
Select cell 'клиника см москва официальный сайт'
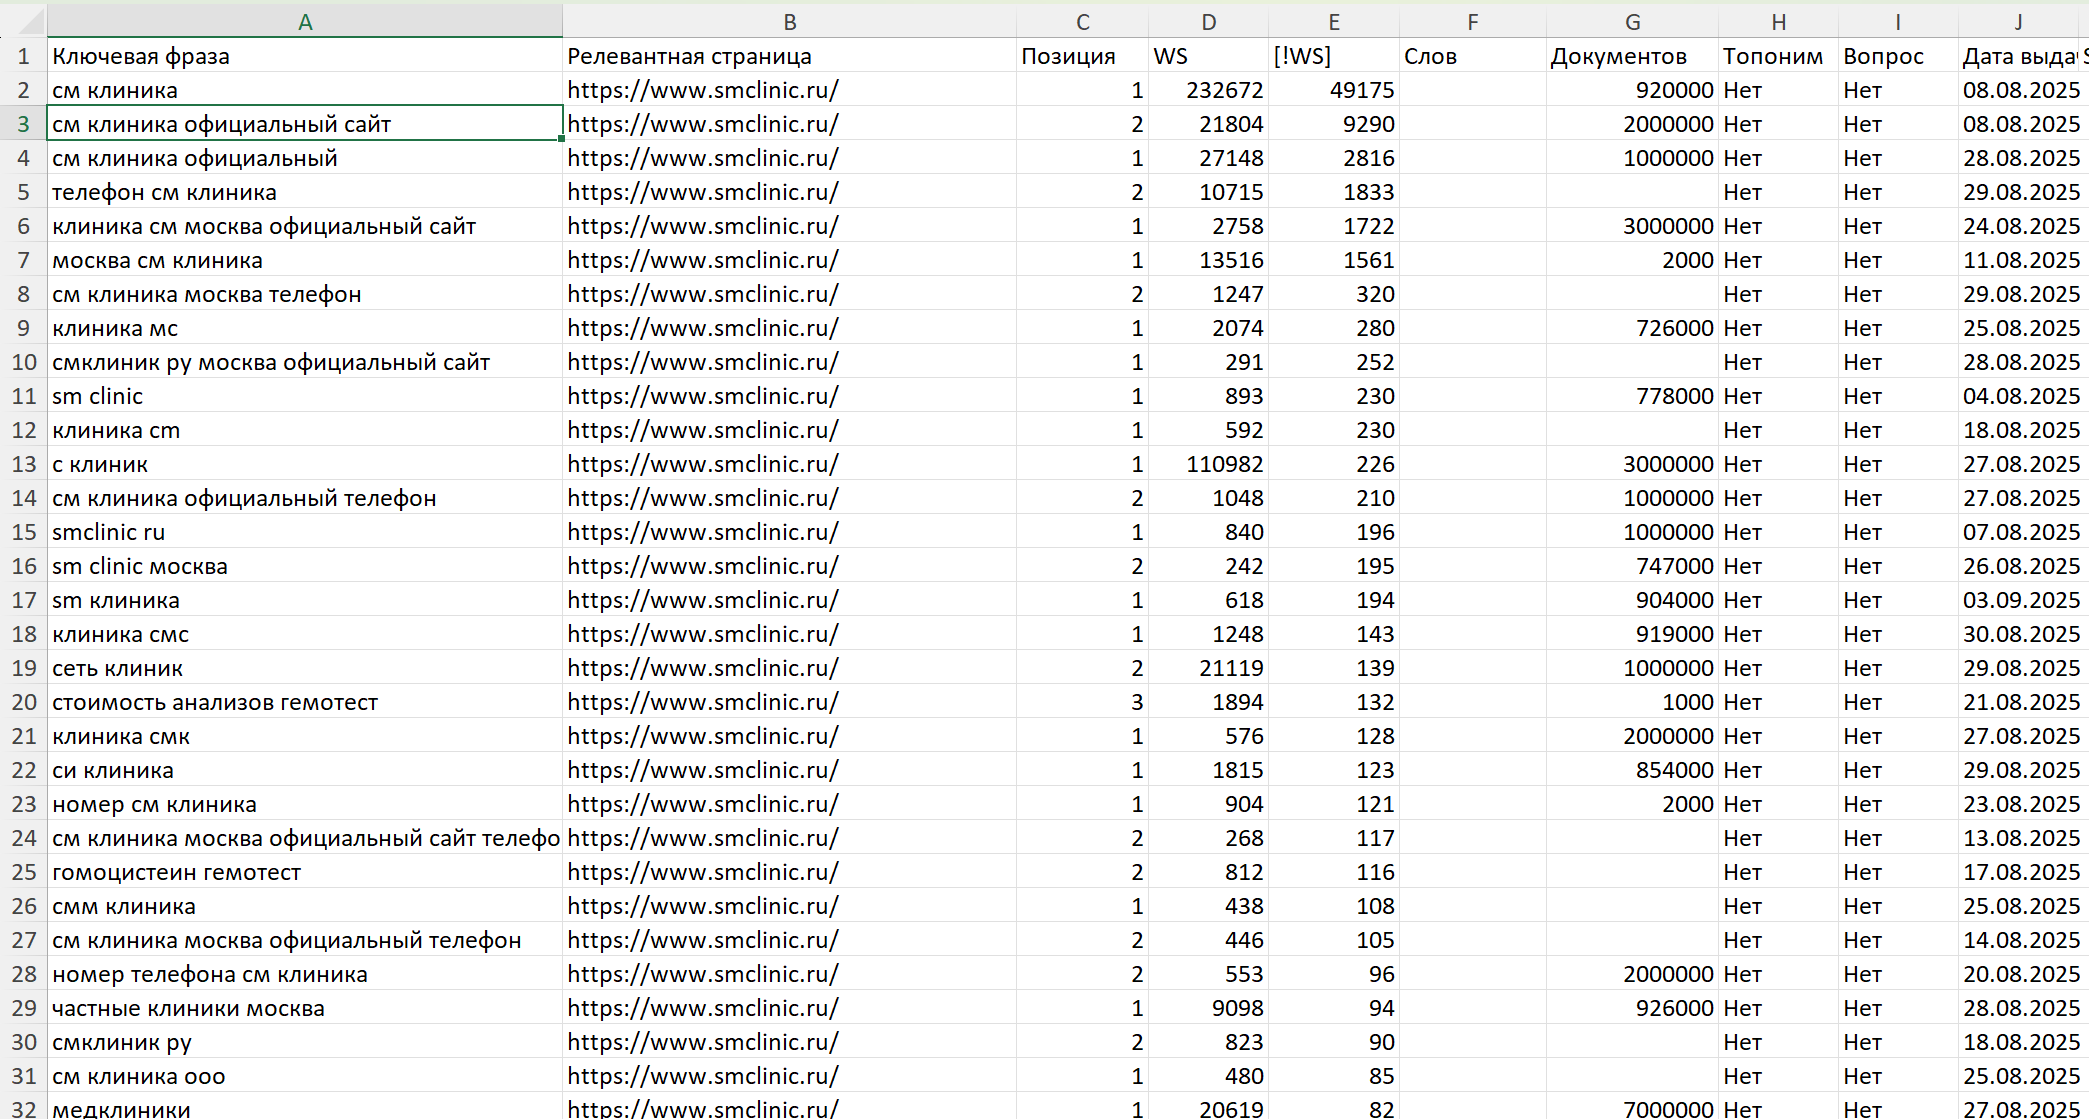point(305,226)
